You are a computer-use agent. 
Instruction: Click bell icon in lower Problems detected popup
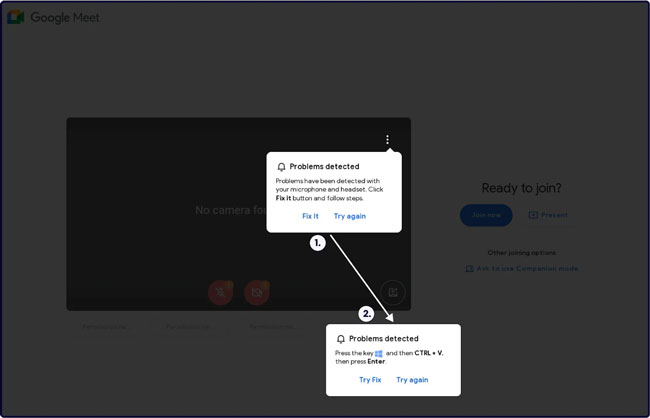(x=341, y=339)
